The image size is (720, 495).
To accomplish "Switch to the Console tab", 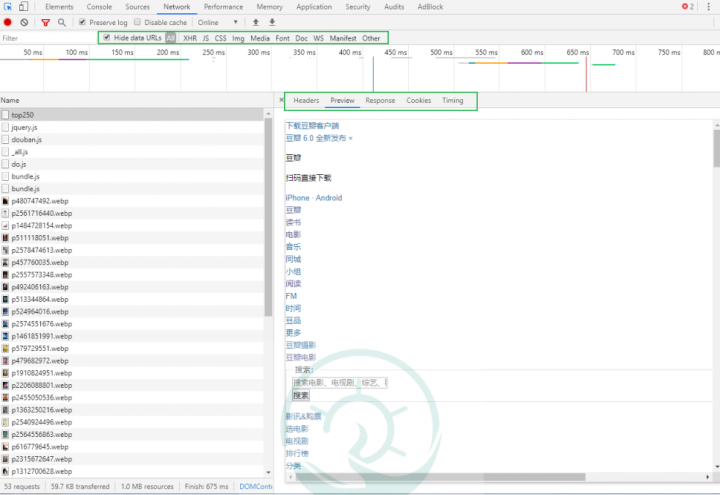I will (99, 7).
